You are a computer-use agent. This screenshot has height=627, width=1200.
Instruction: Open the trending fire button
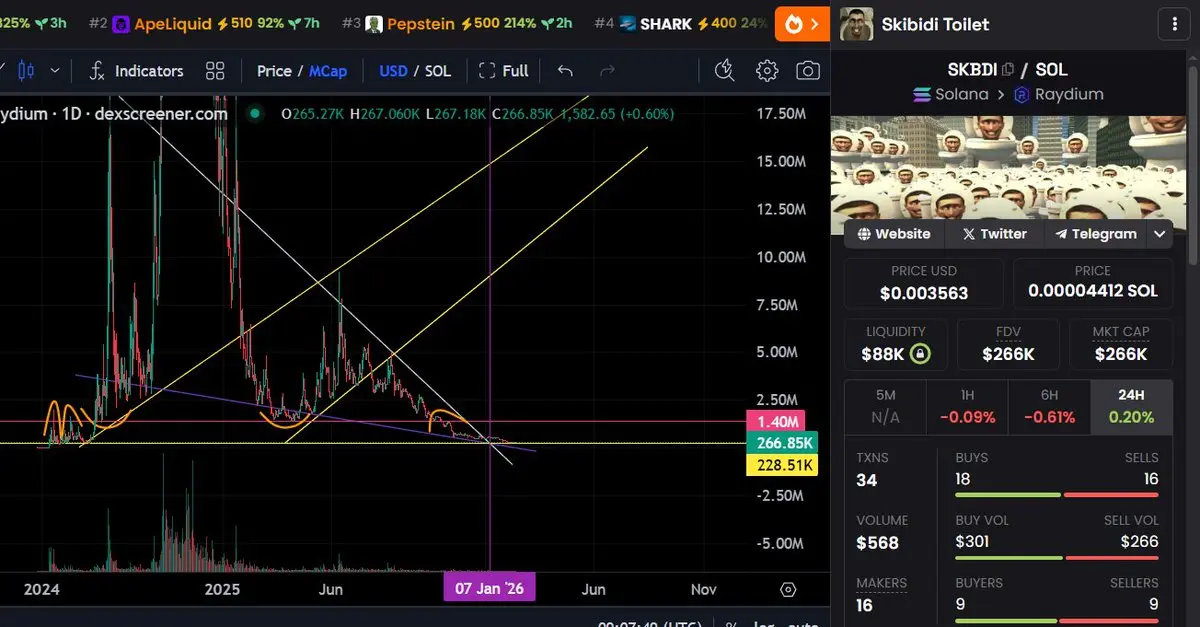click(x=802, y=23)
